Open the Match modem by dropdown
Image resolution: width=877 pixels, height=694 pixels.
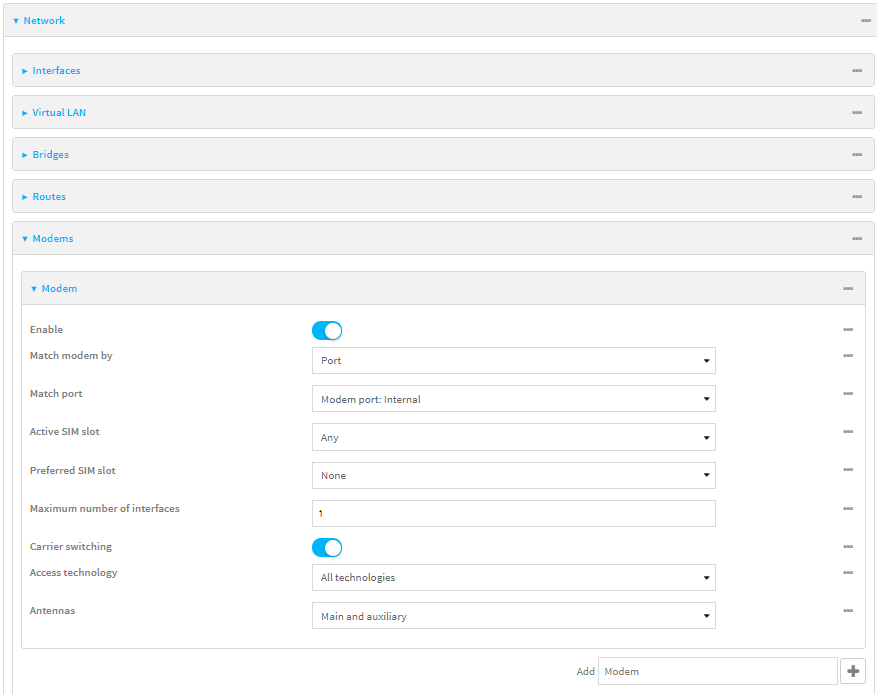click(x=513, y=360)
